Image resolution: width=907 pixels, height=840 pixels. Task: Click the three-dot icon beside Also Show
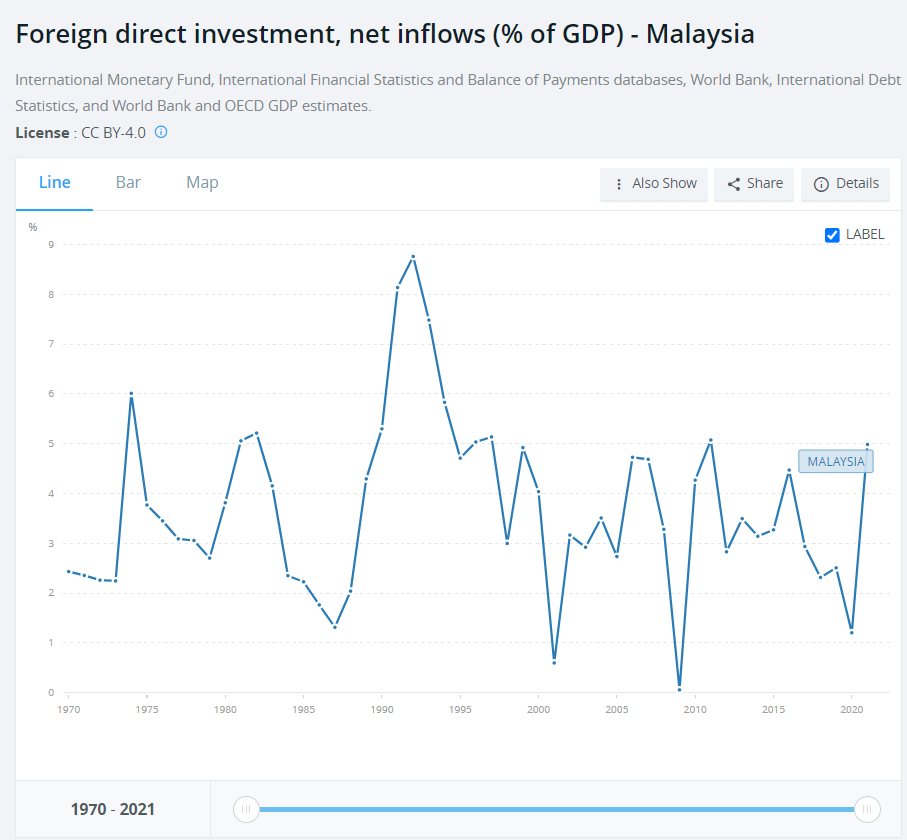click(x=619, y=184)
